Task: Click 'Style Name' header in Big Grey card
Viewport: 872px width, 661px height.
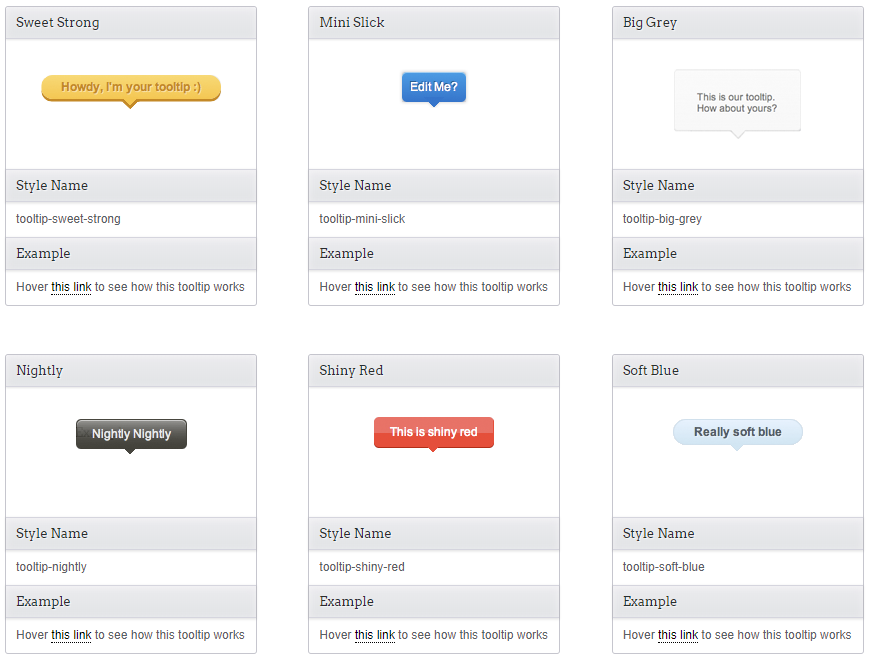Action: tap(738, 186)
